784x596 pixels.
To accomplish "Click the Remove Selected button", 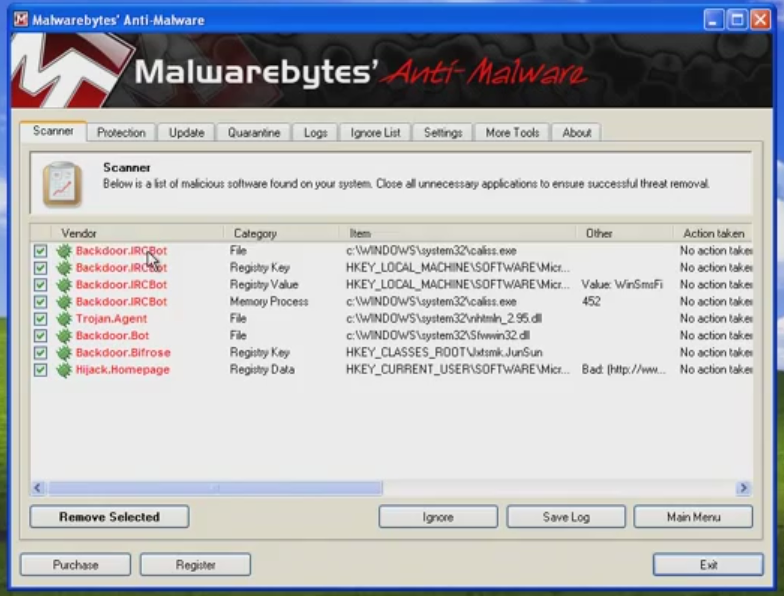I will tap(110, 516).
